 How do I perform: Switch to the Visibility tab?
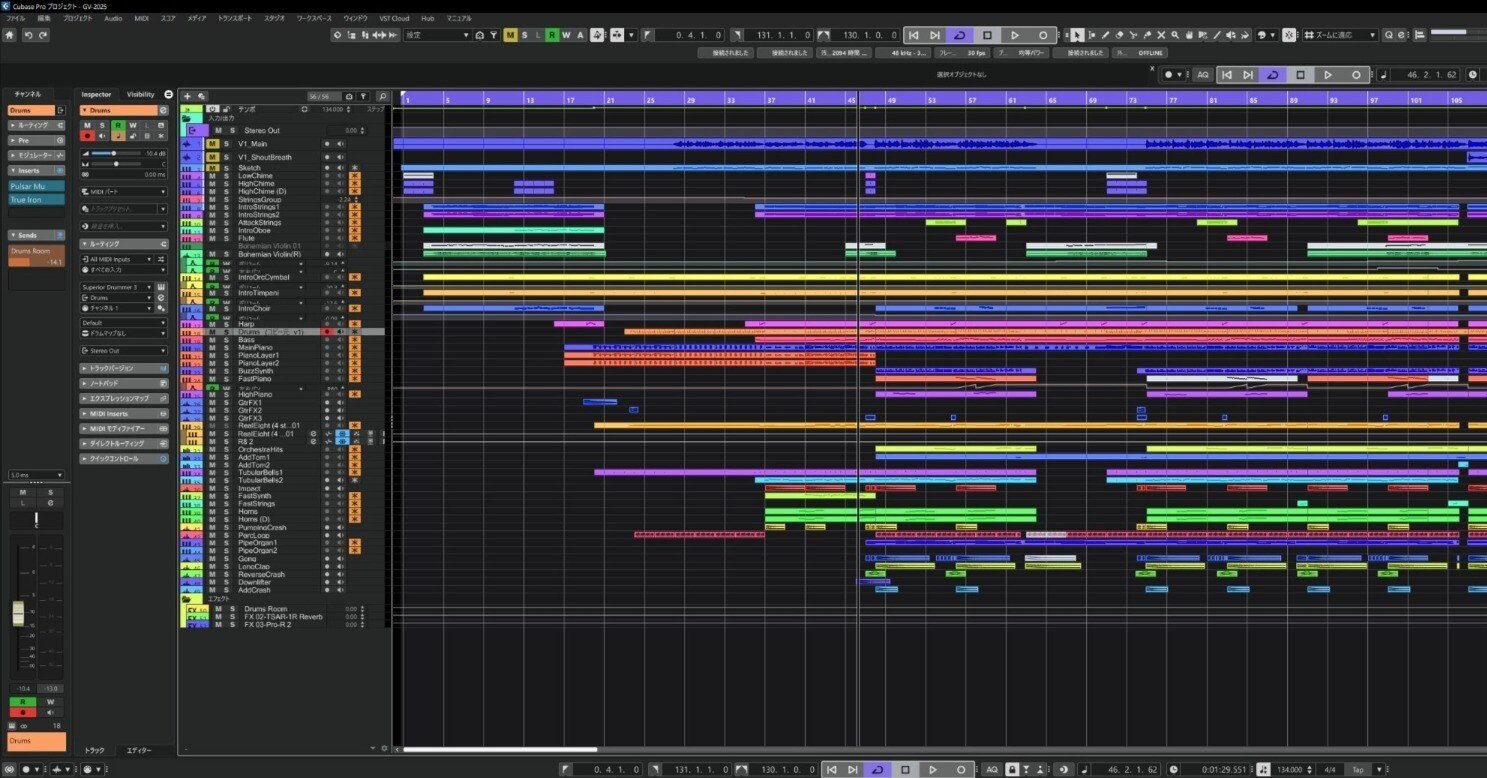(x=141, y=94)
